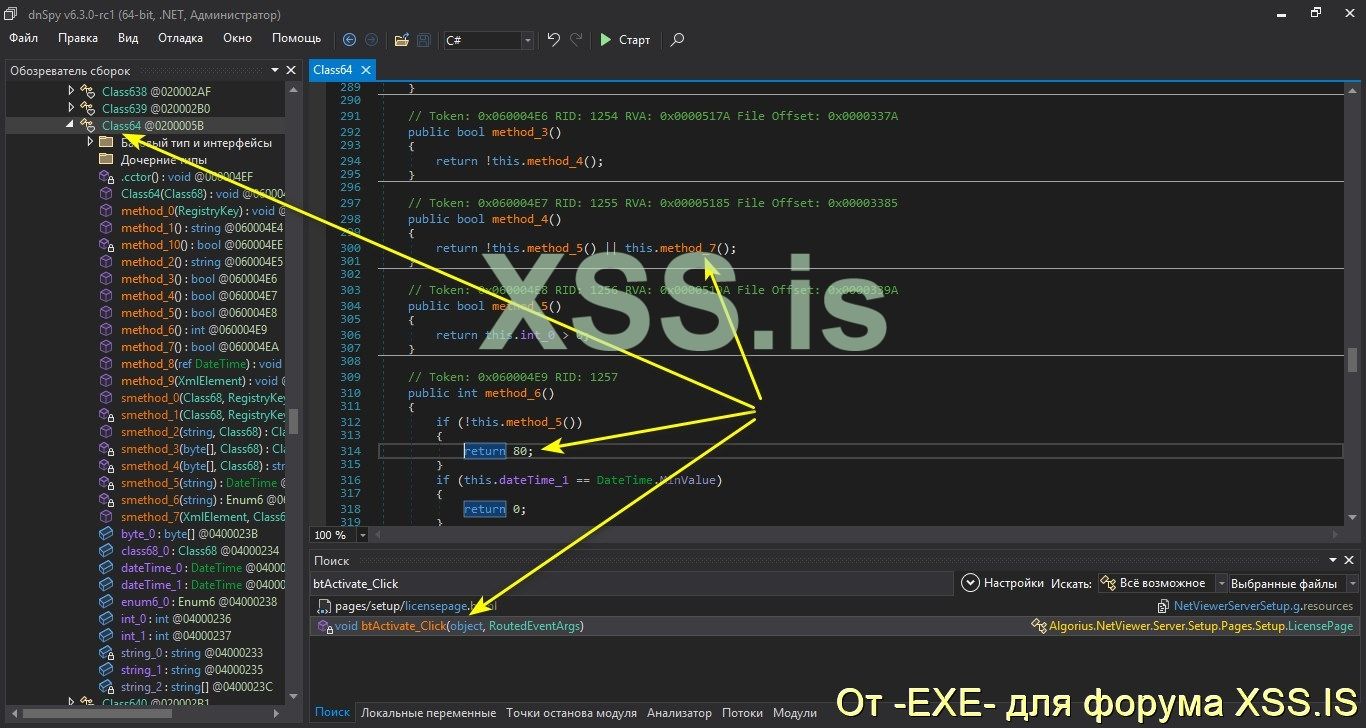Select smethod_2(string, Class68) in the tree
Screen dimensions: 1366x728
click(x=192, y=432)
